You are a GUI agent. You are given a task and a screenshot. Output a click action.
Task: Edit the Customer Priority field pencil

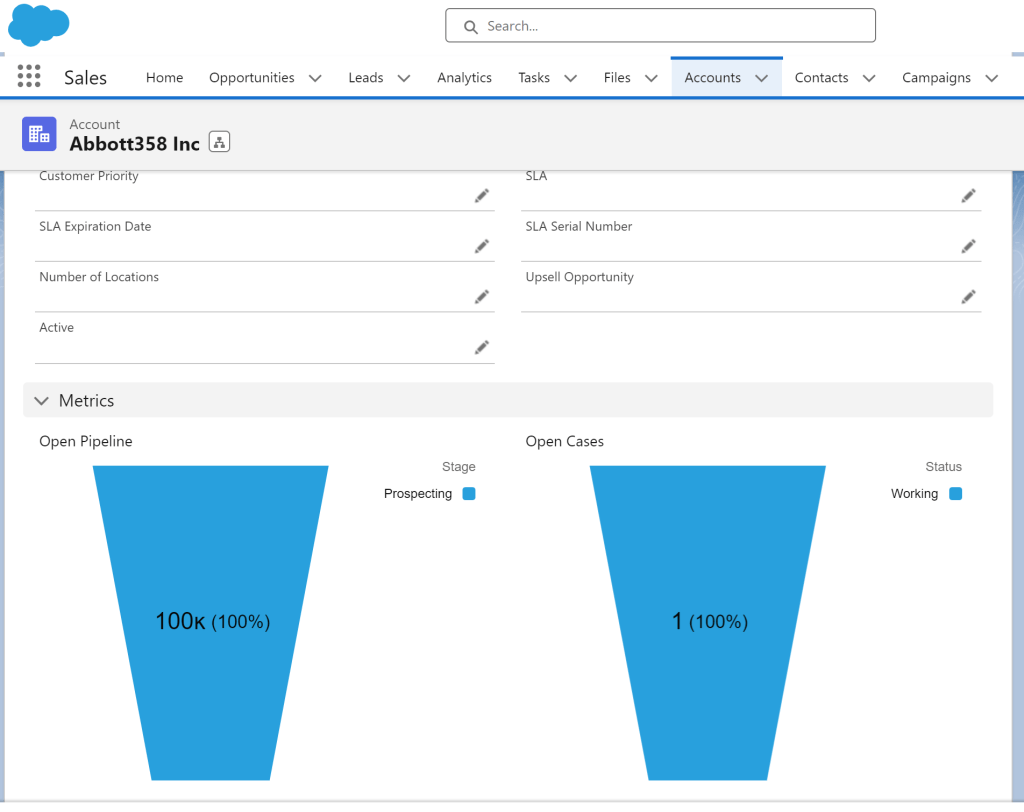482,196
